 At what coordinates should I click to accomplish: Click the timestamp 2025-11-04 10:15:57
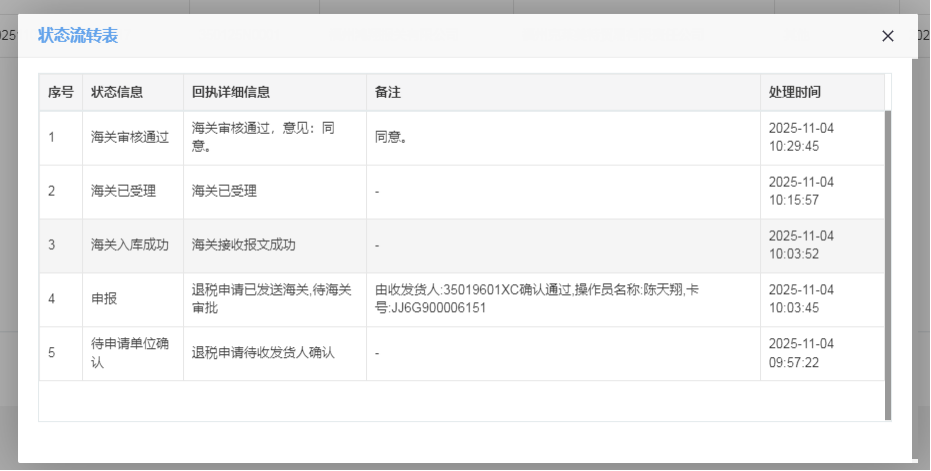click(801, 191)
